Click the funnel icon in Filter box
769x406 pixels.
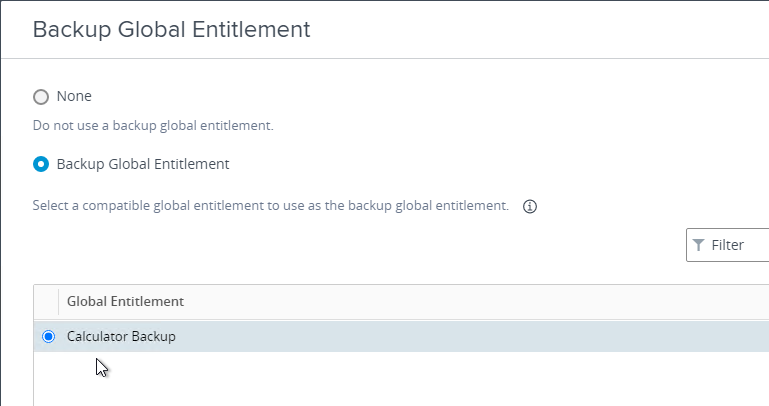[x=698, y=245]
